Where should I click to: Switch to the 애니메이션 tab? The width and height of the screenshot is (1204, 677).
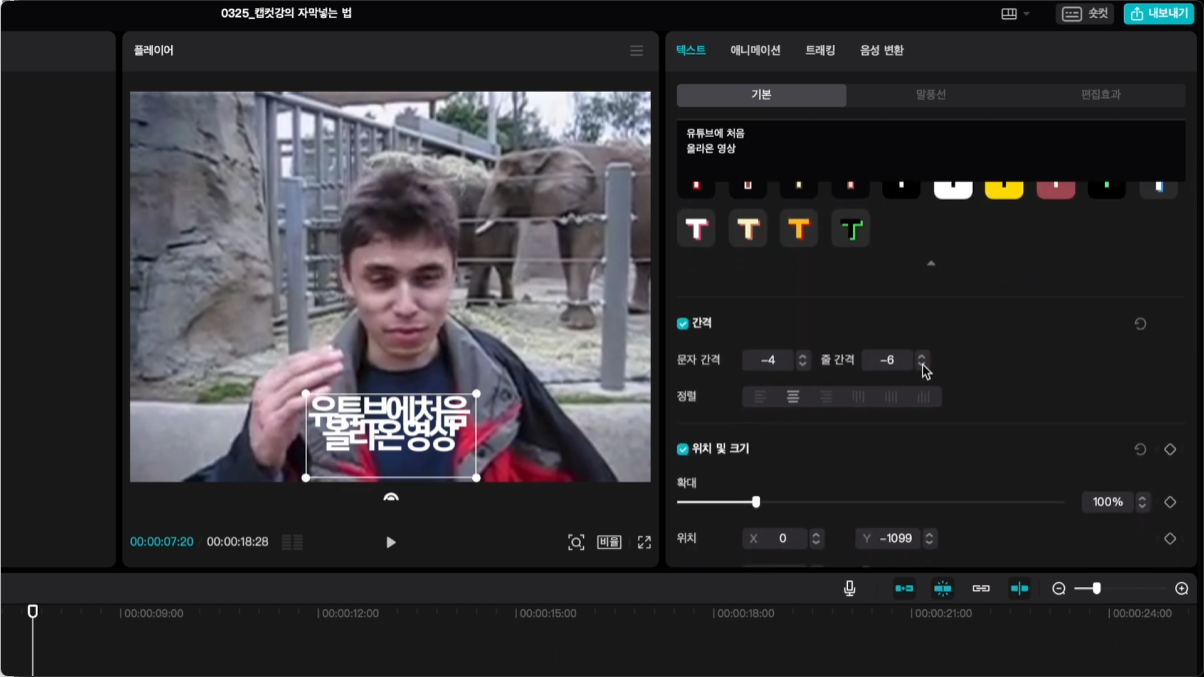point(755,50)
